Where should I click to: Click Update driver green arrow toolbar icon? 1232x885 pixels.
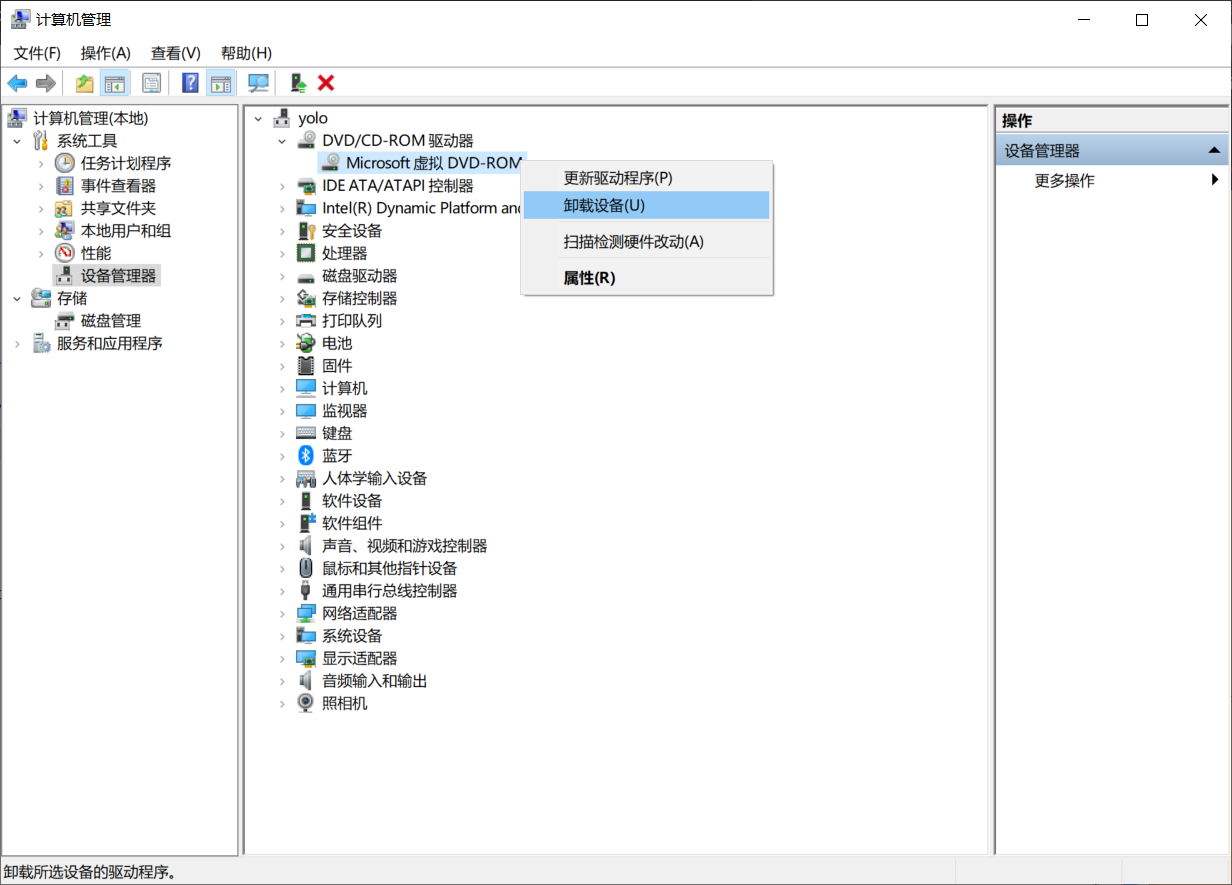pyautogui.click(x=297, y=83)
